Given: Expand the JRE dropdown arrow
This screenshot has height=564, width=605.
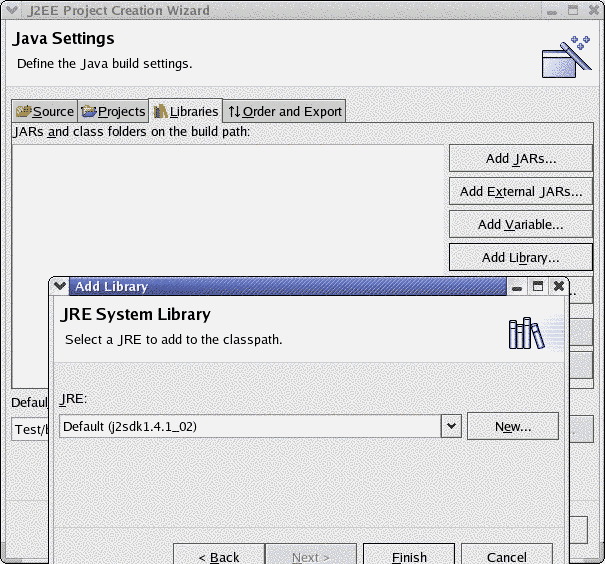Looking at the screenshot, I should coord(450,426).
